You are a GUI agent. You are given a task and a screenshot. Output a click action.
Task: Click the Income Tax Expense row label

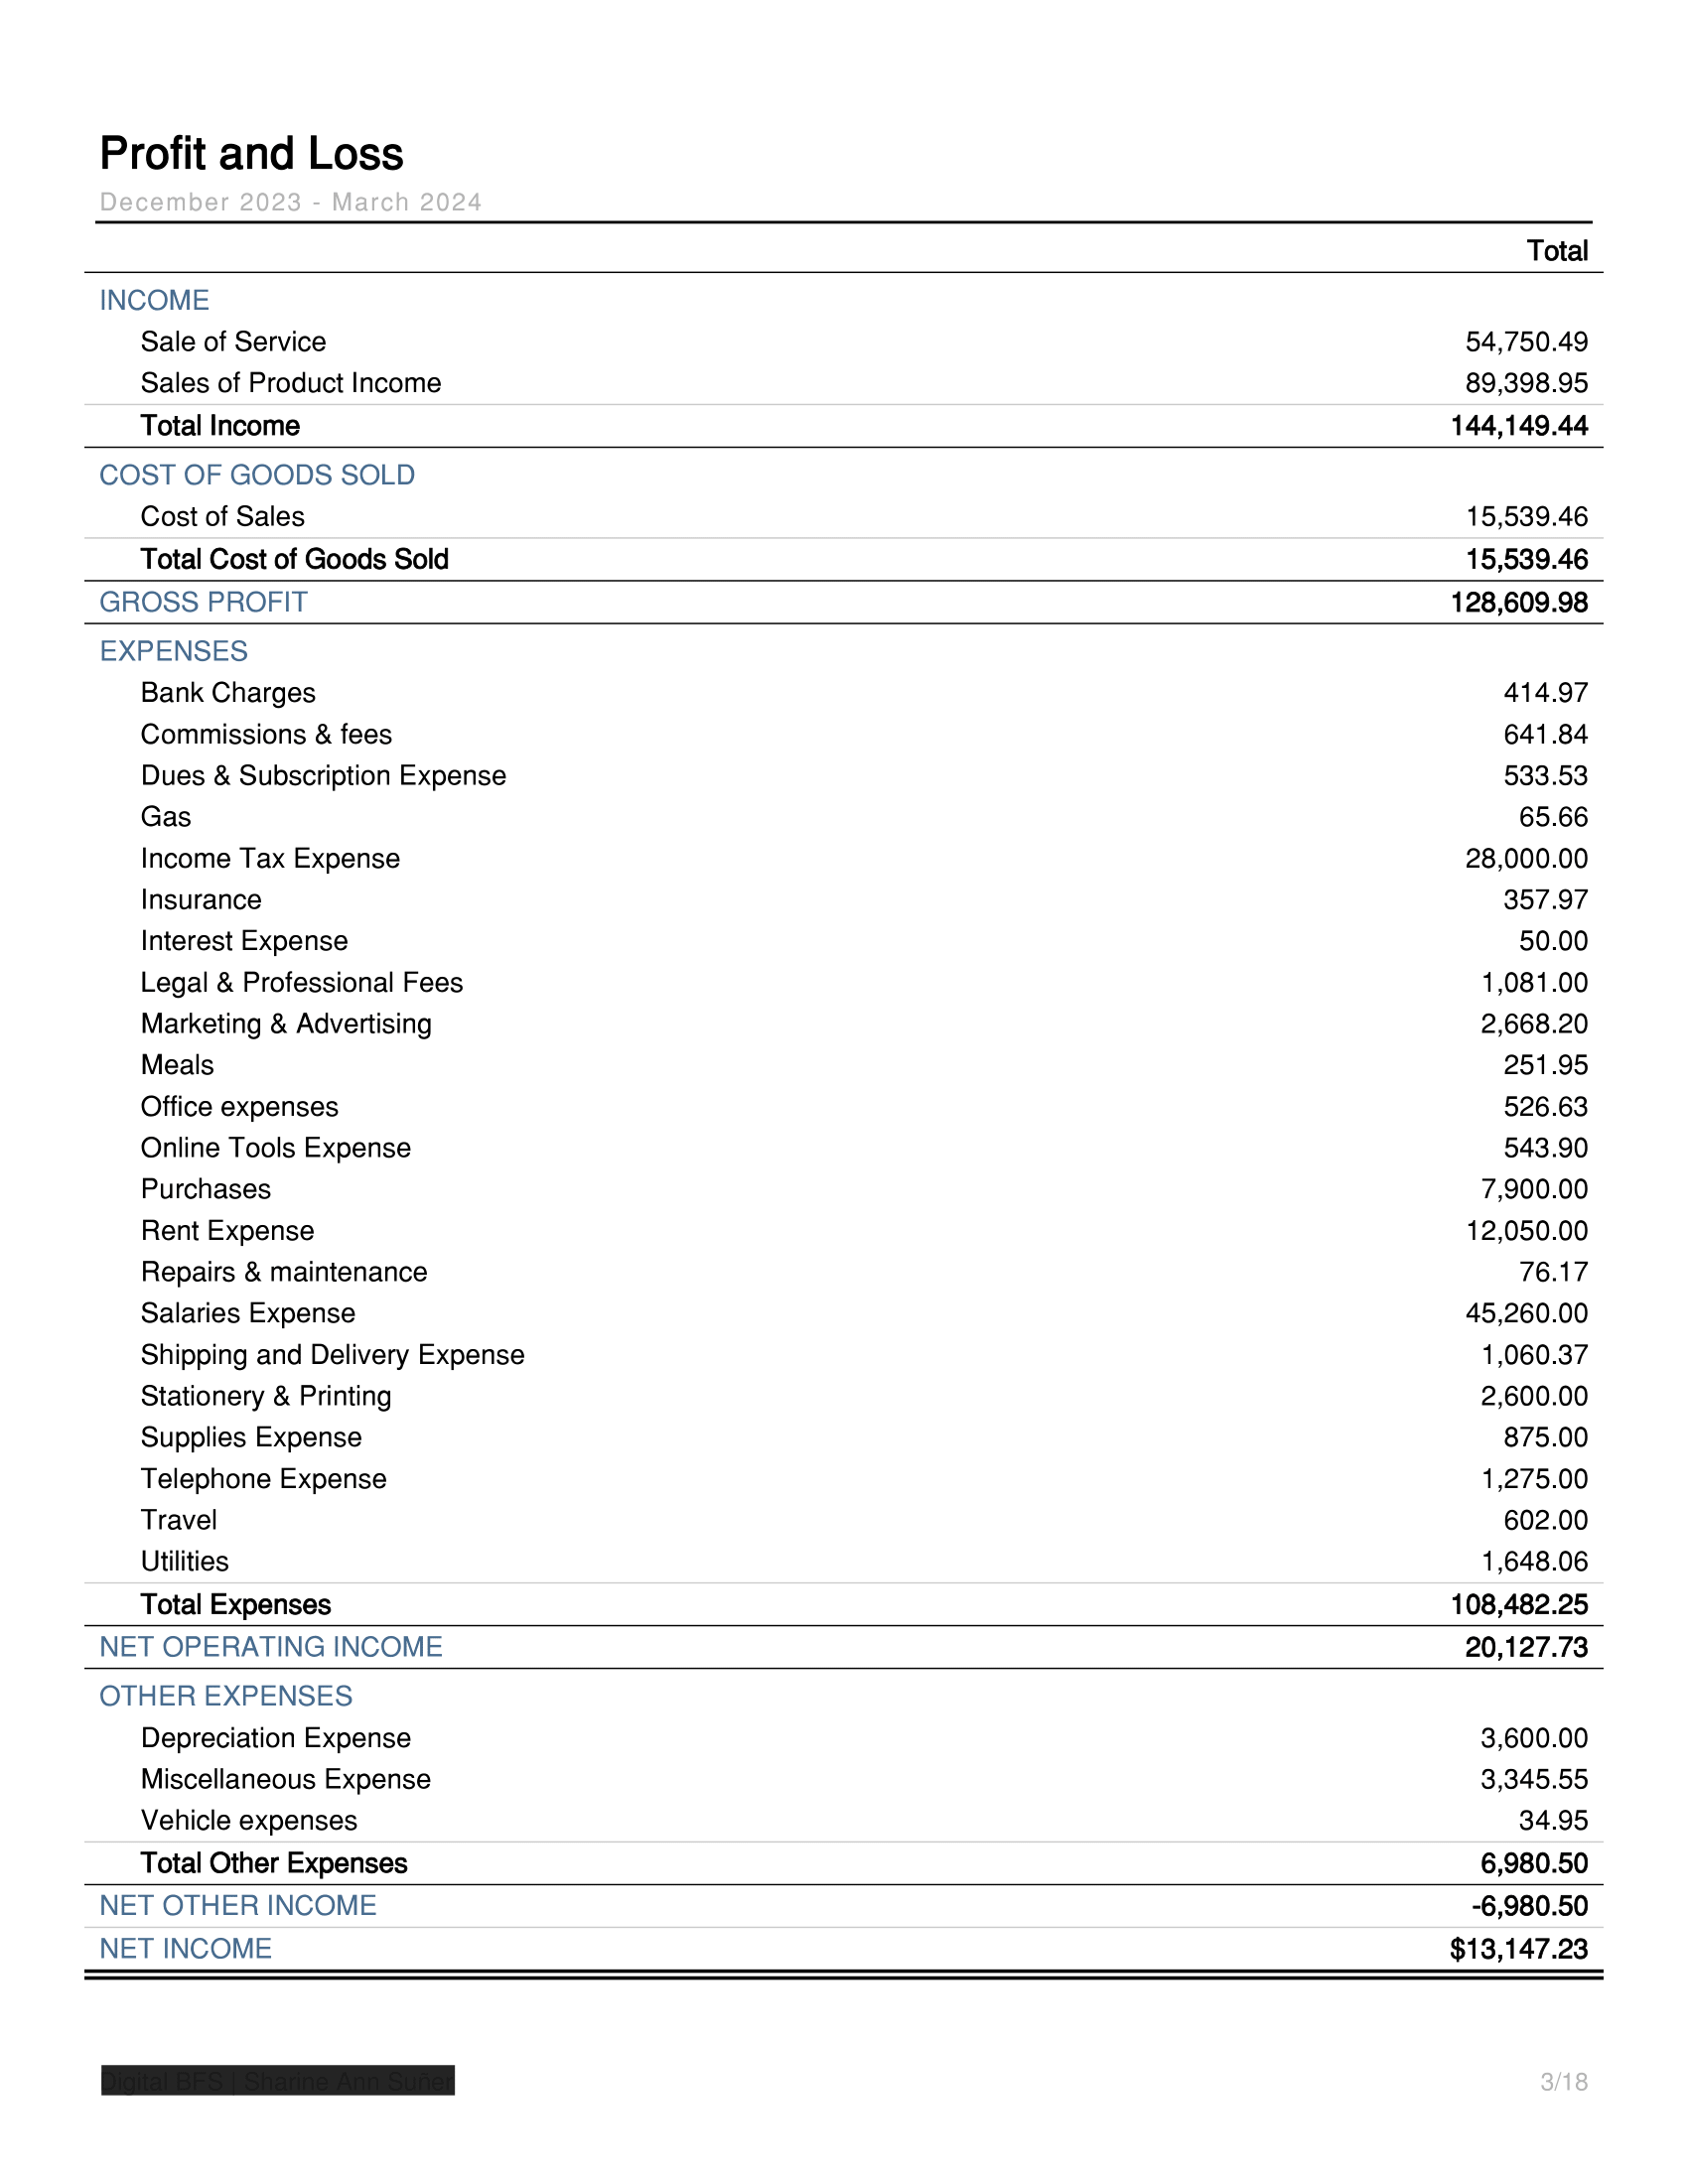point(270,858)
